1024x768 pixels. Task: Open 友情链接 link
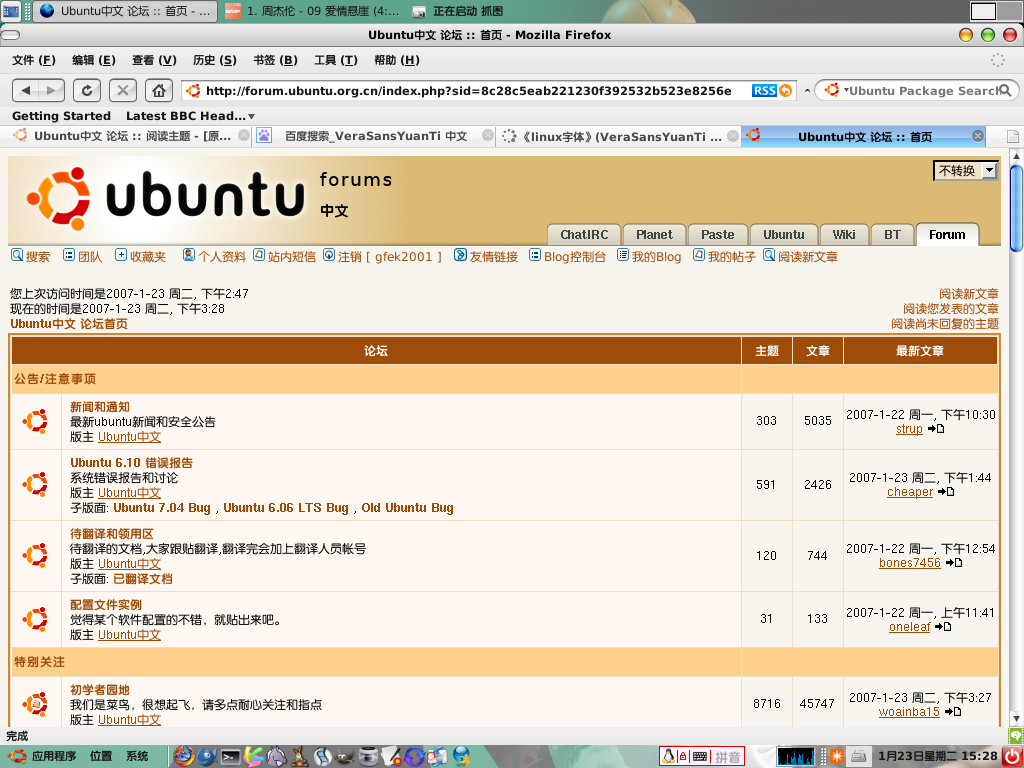[x=493, y=257]
